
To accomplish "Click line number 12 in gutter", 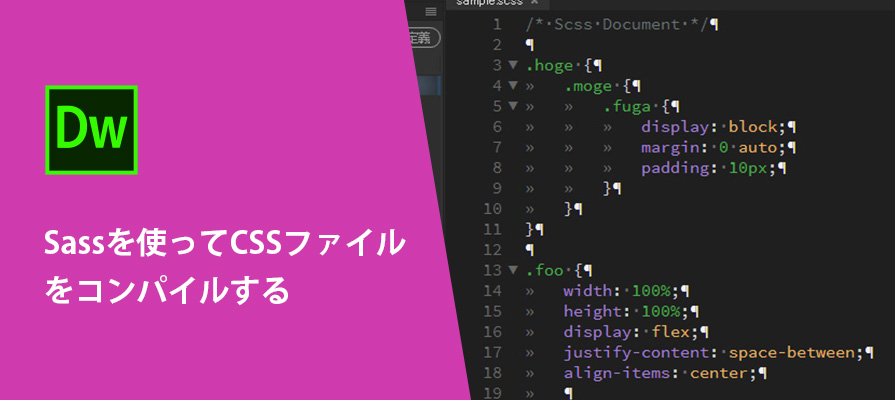I will coord(492,250).
